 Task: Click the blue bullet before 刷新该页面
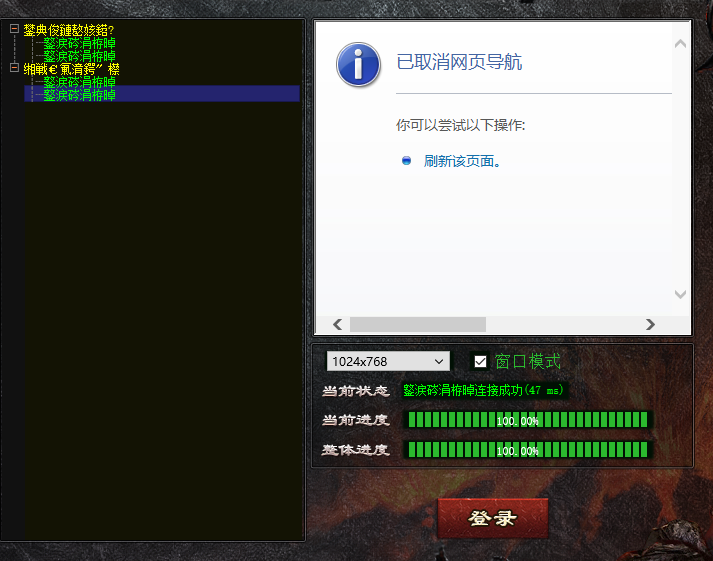click(x=407, y=160)
